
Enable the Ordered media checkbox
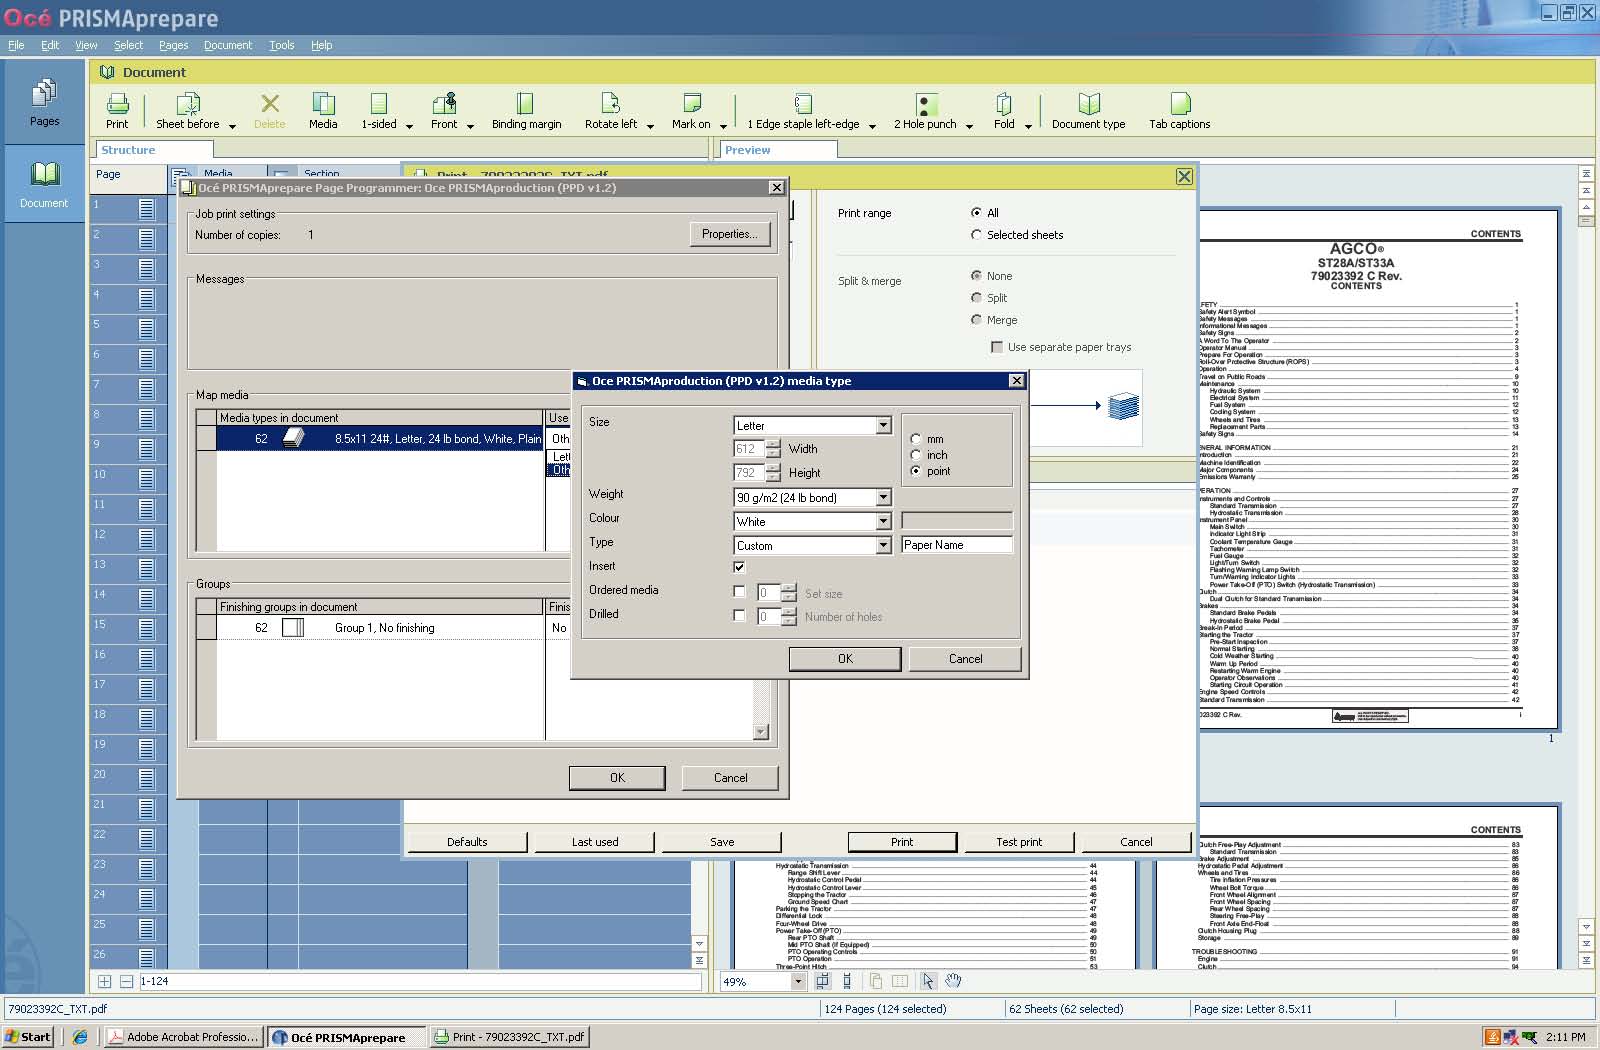[739, 591]
